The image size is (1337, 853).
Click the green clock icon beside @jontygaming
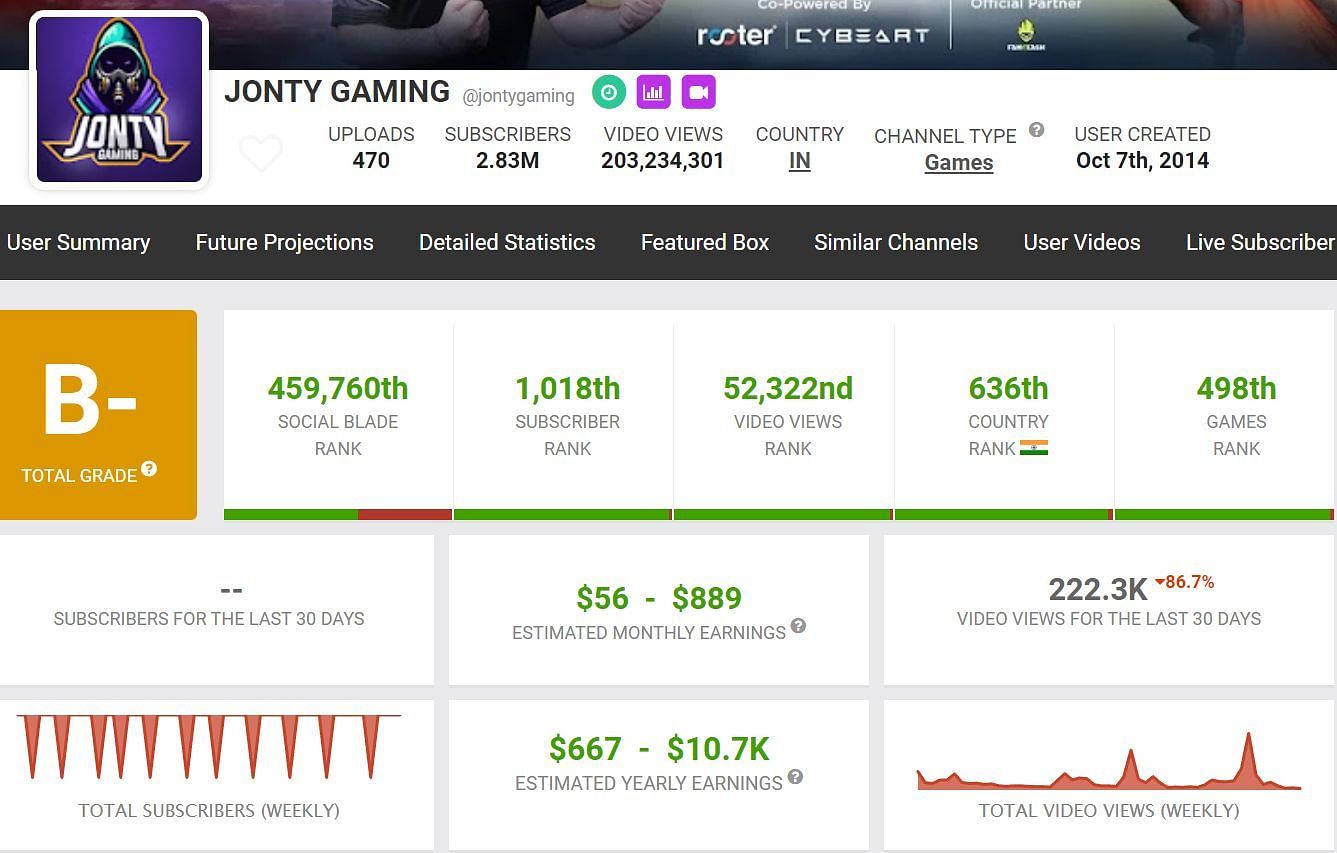click(608, 93)
